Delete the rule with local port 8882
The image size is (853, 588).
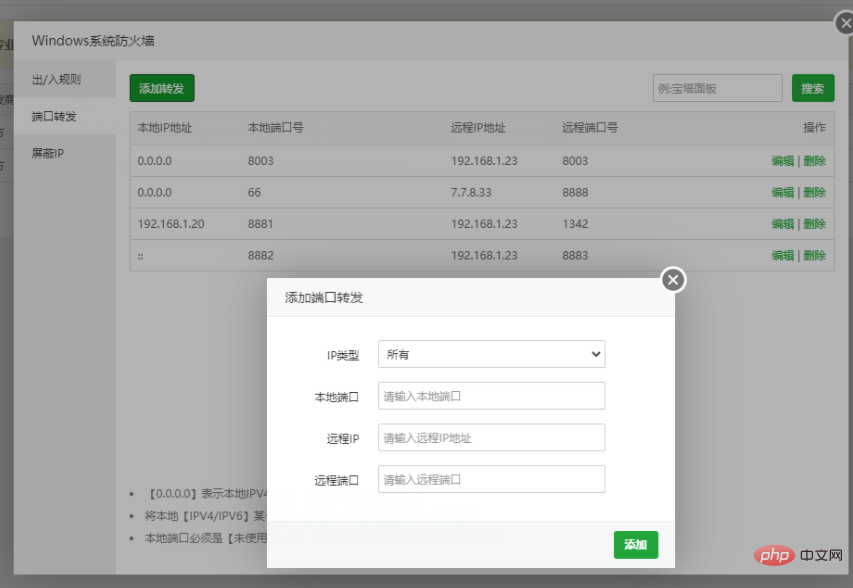[x=814, y=256]
